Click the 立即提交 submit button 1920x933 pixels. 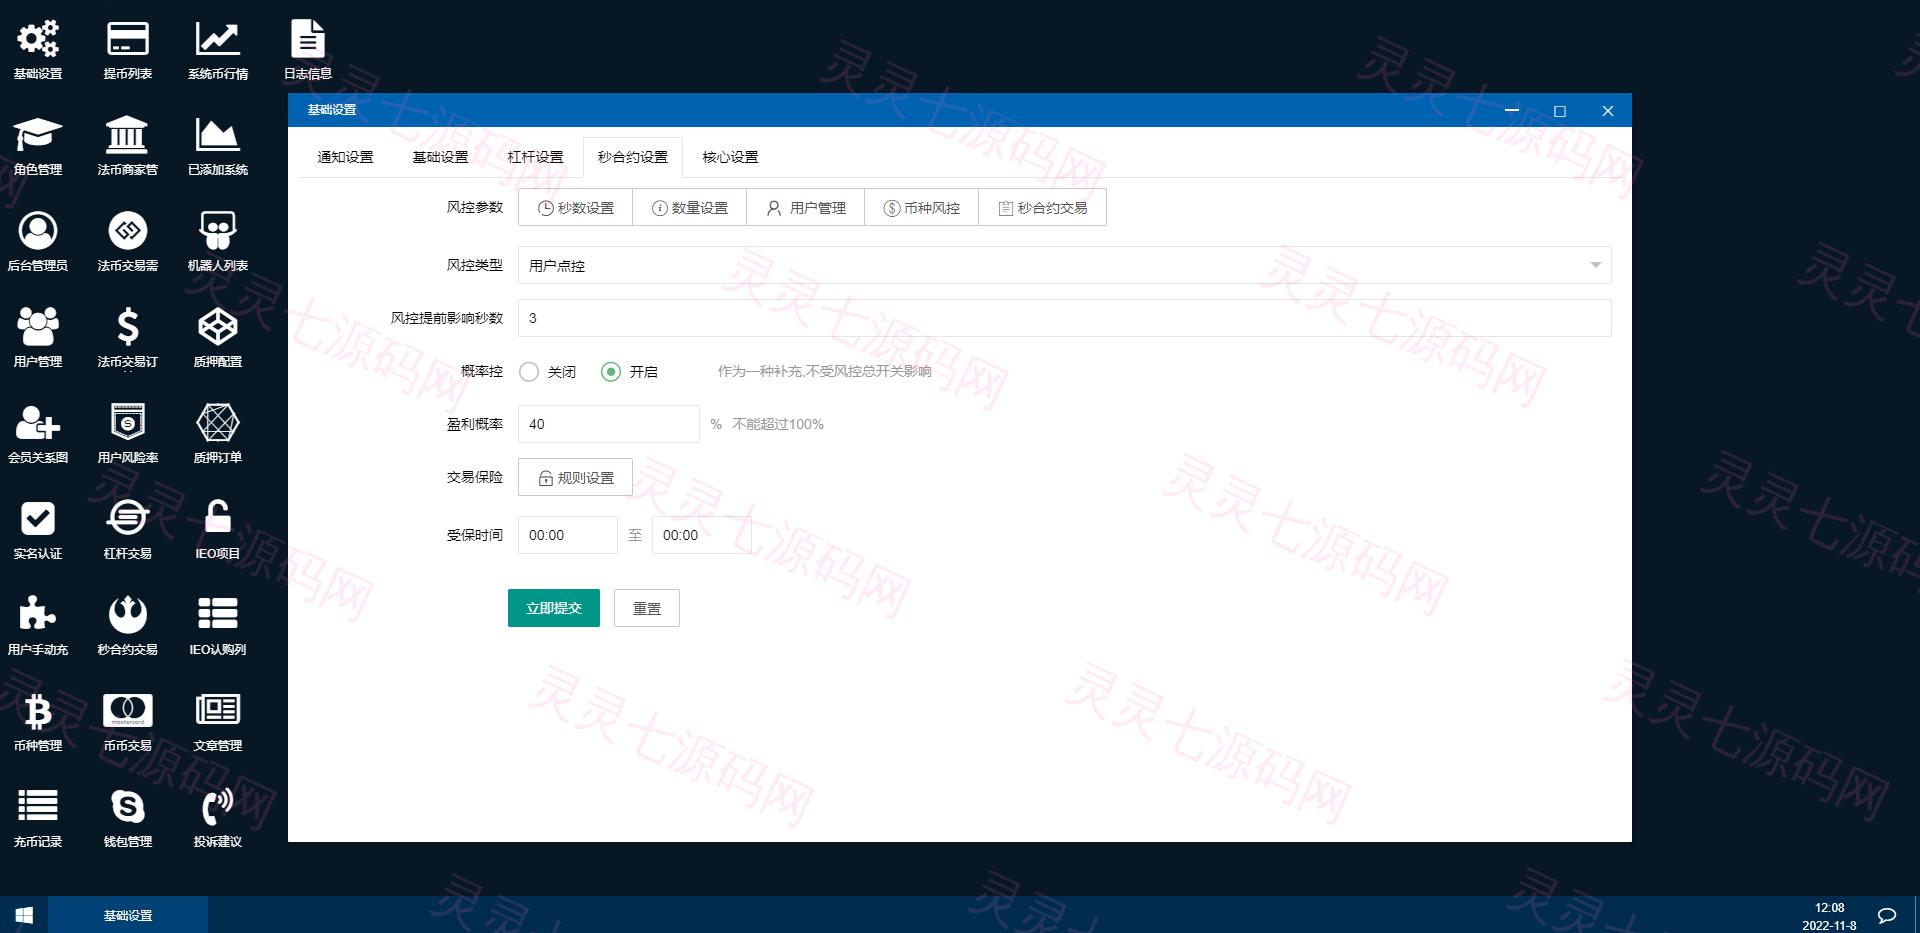(554, 608)
